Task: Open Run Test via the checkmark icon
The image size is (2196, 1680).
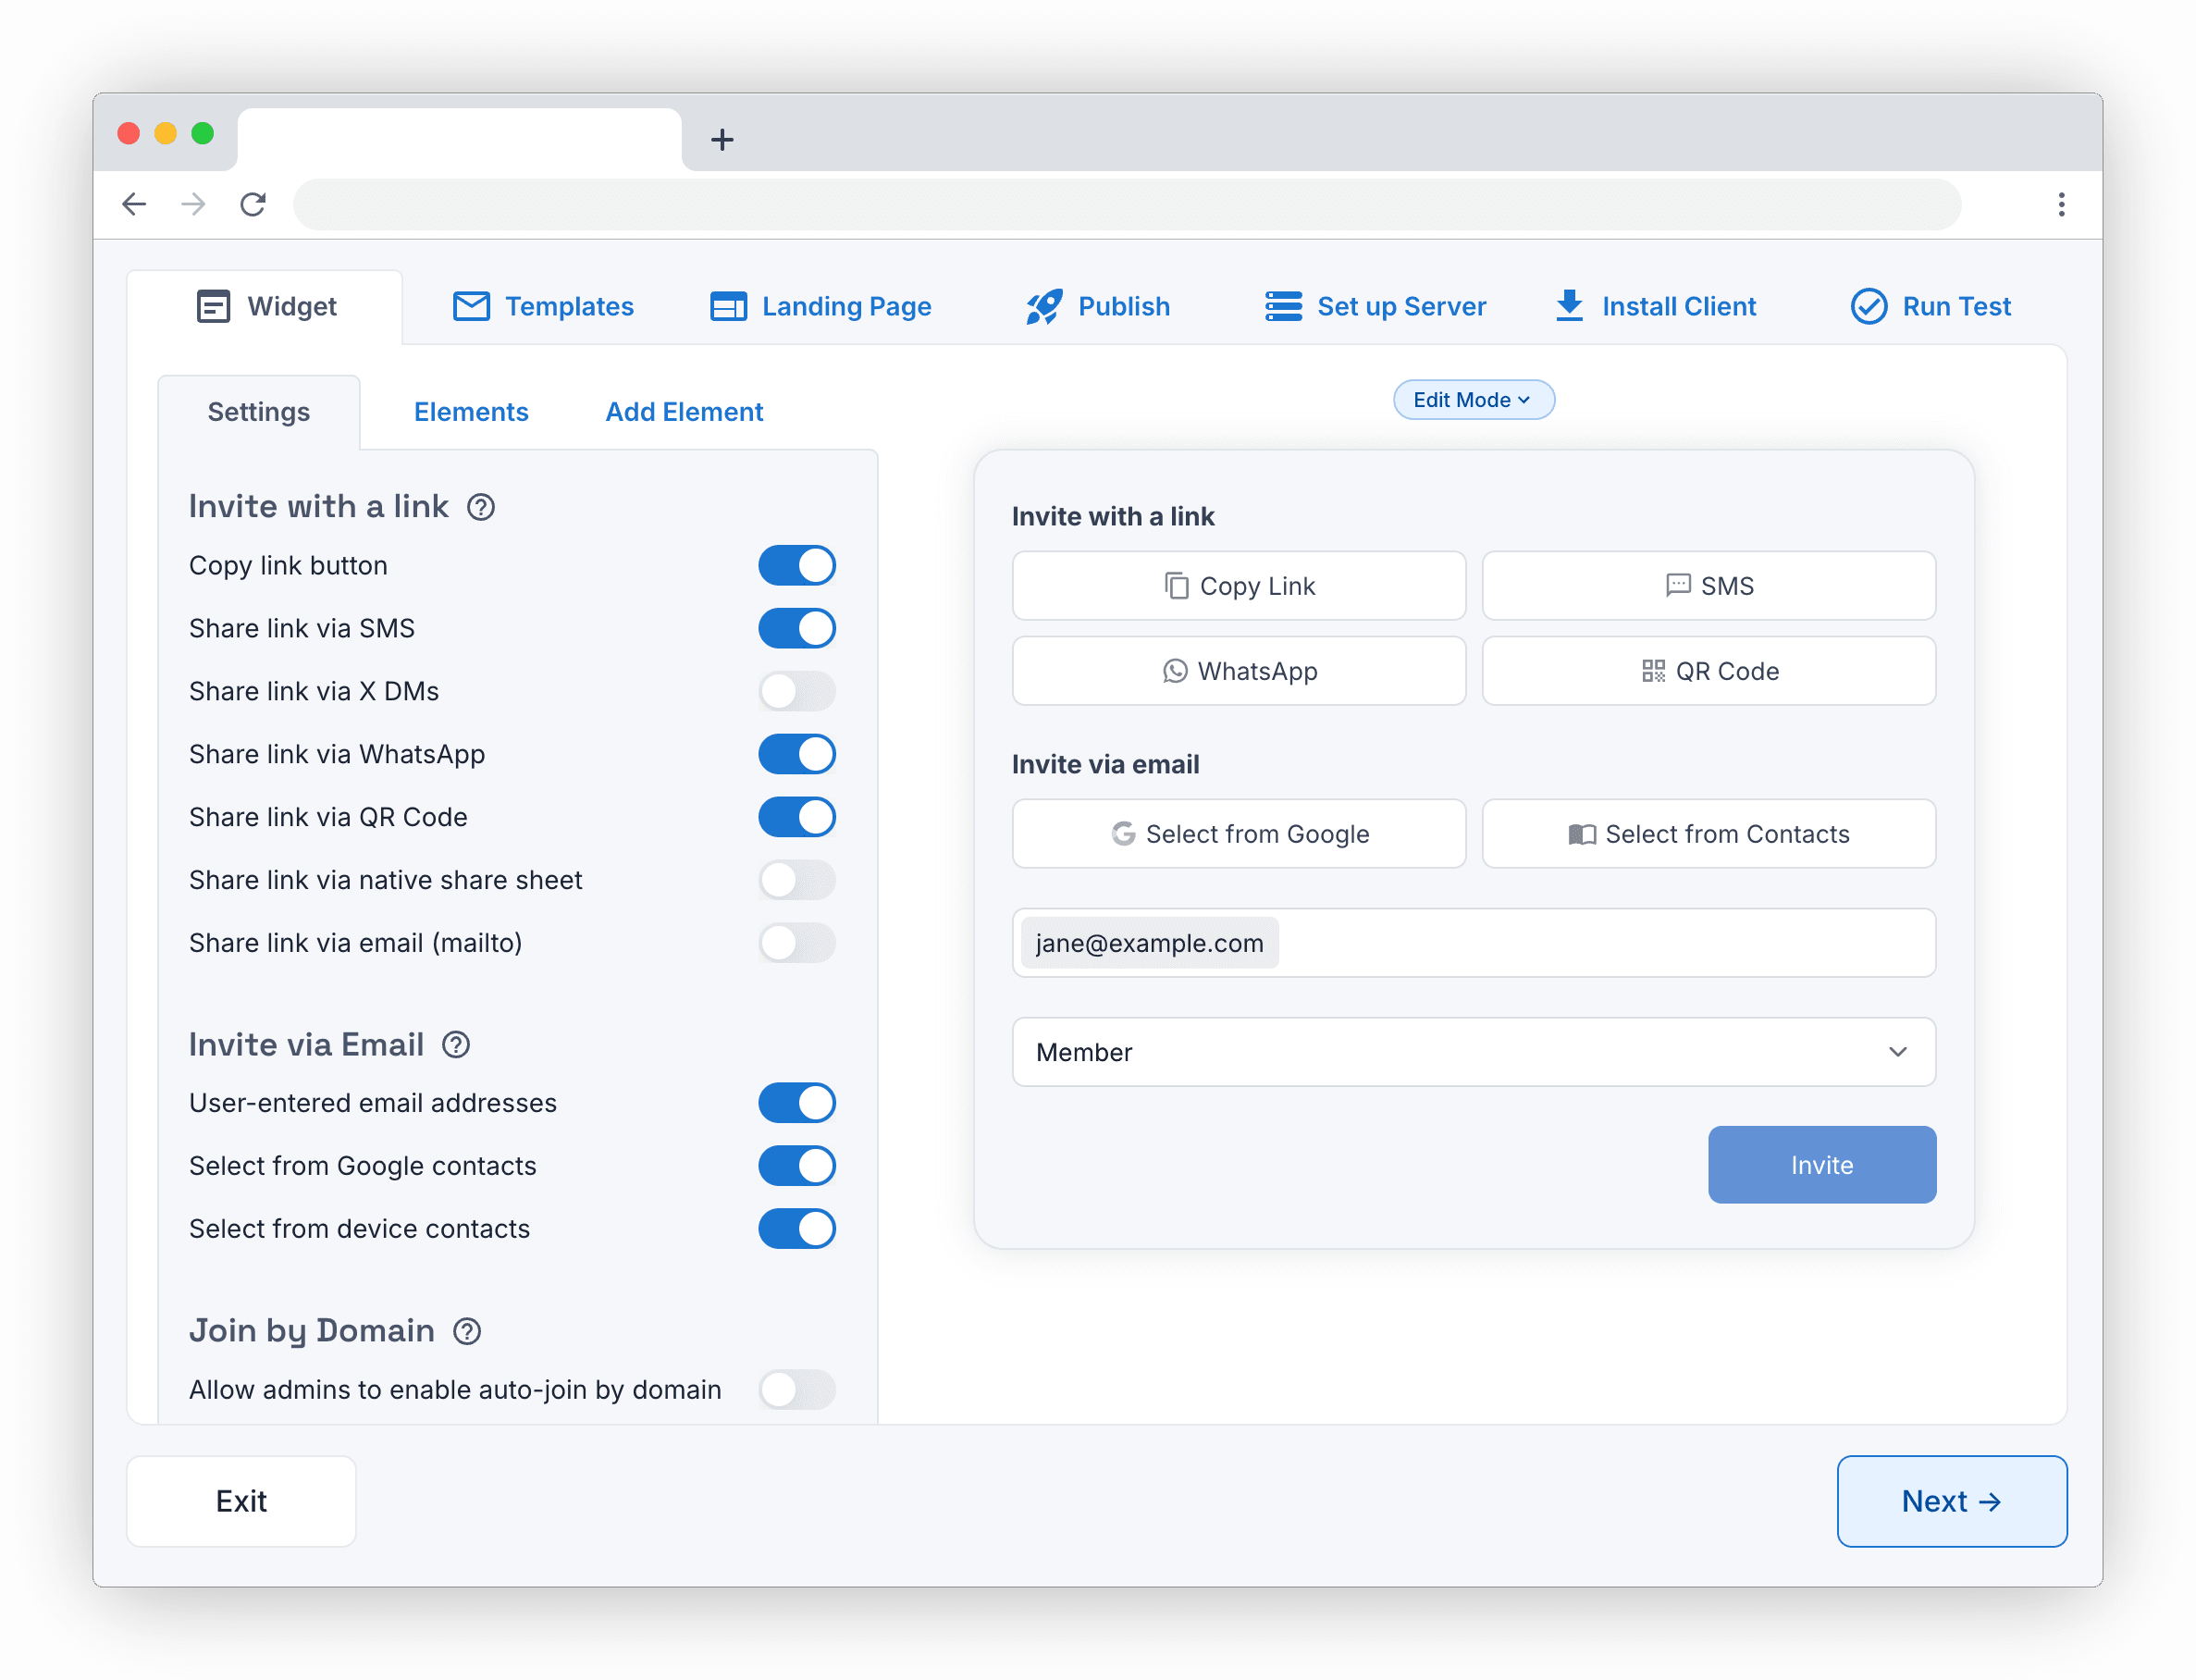Action: [x=1868, y=306]
